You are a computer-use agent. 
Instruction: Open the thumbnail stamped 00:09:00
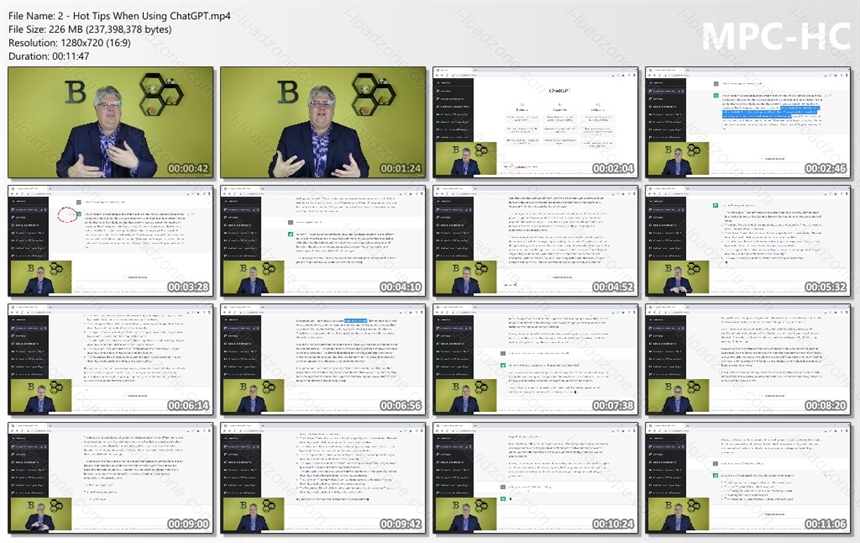coord(111,478)
